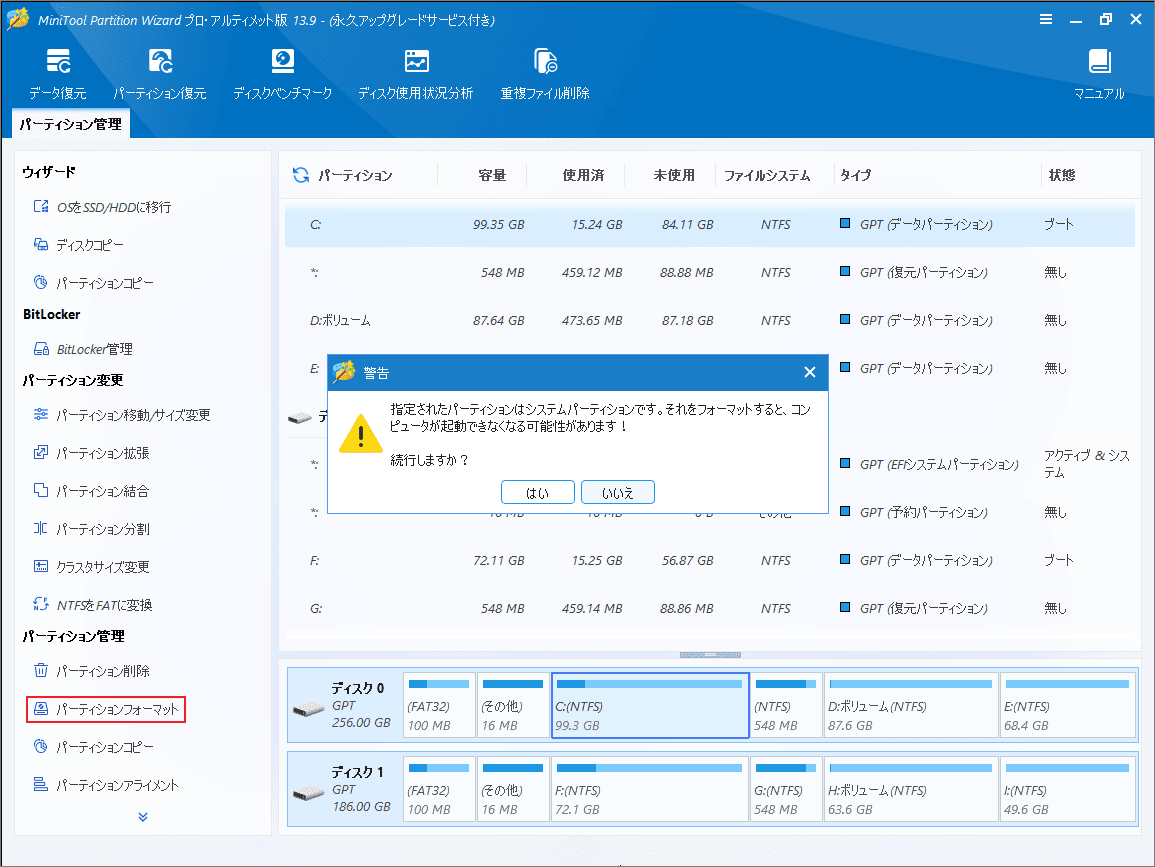The width and height of the screenshot is (1155, 867).
Task: Decline the warning with いいえ
Action: tap(618, 493)
